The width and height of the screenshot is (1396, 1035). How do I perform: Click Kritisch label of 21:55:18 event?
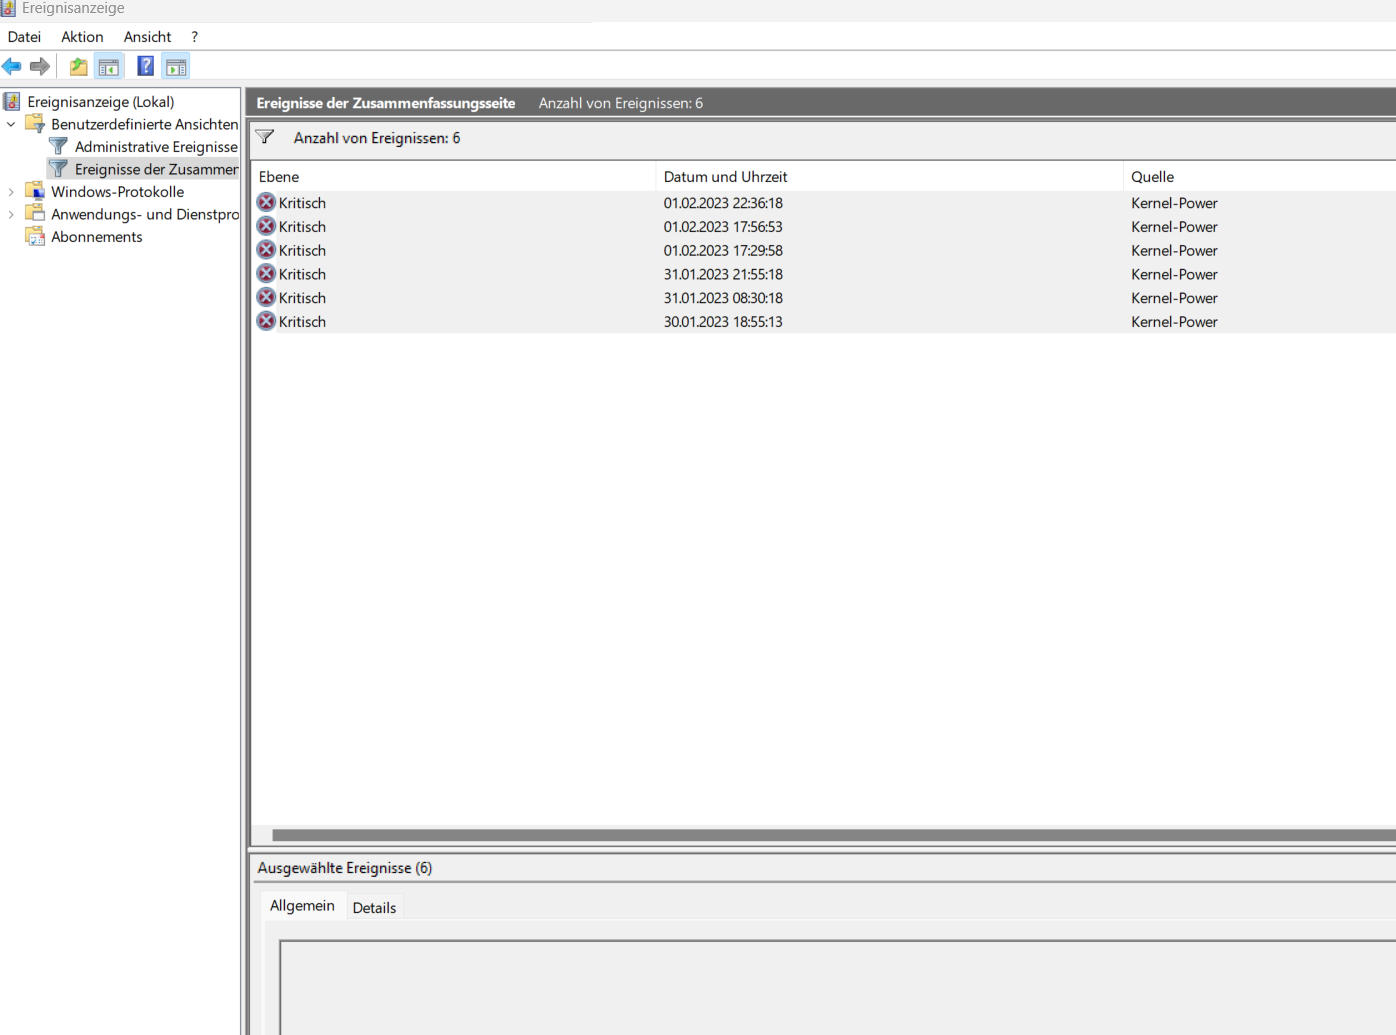click(x=302, y=274)
